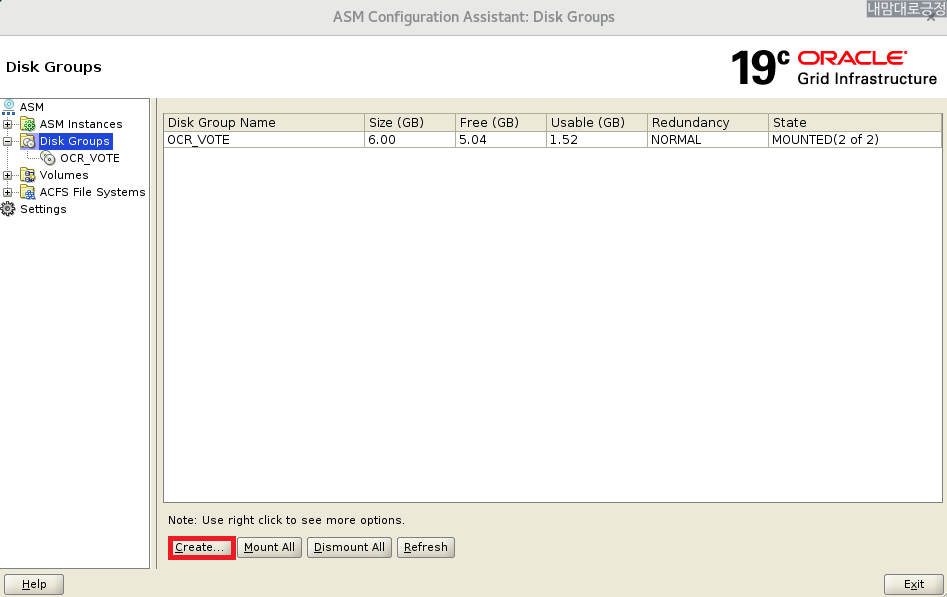Click the 6.00 size cell
Screen dimensions: 947x597
(x=410, y=140)
